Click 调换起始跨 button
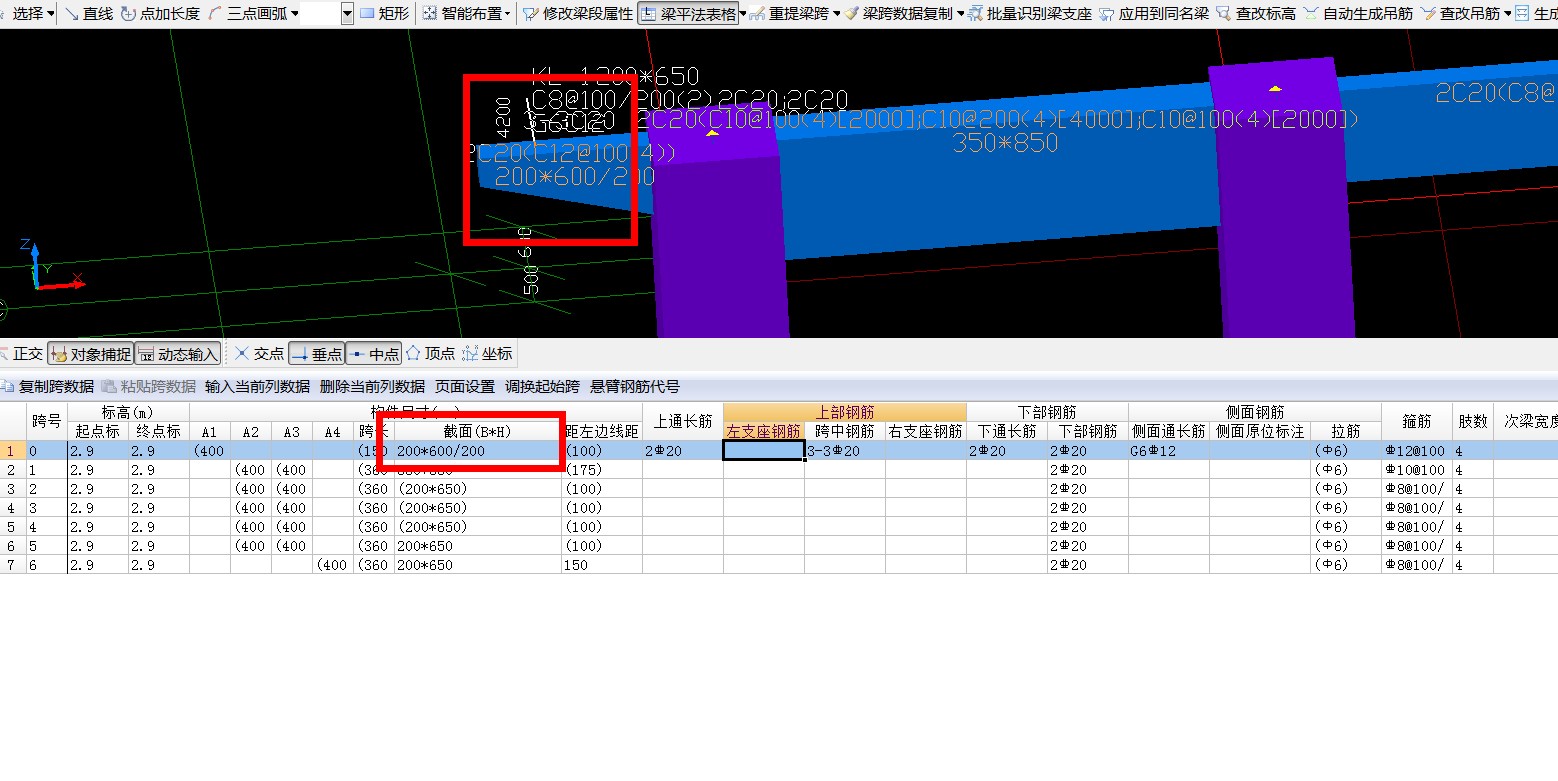1558x781 pixels. [x=542, y=387]
